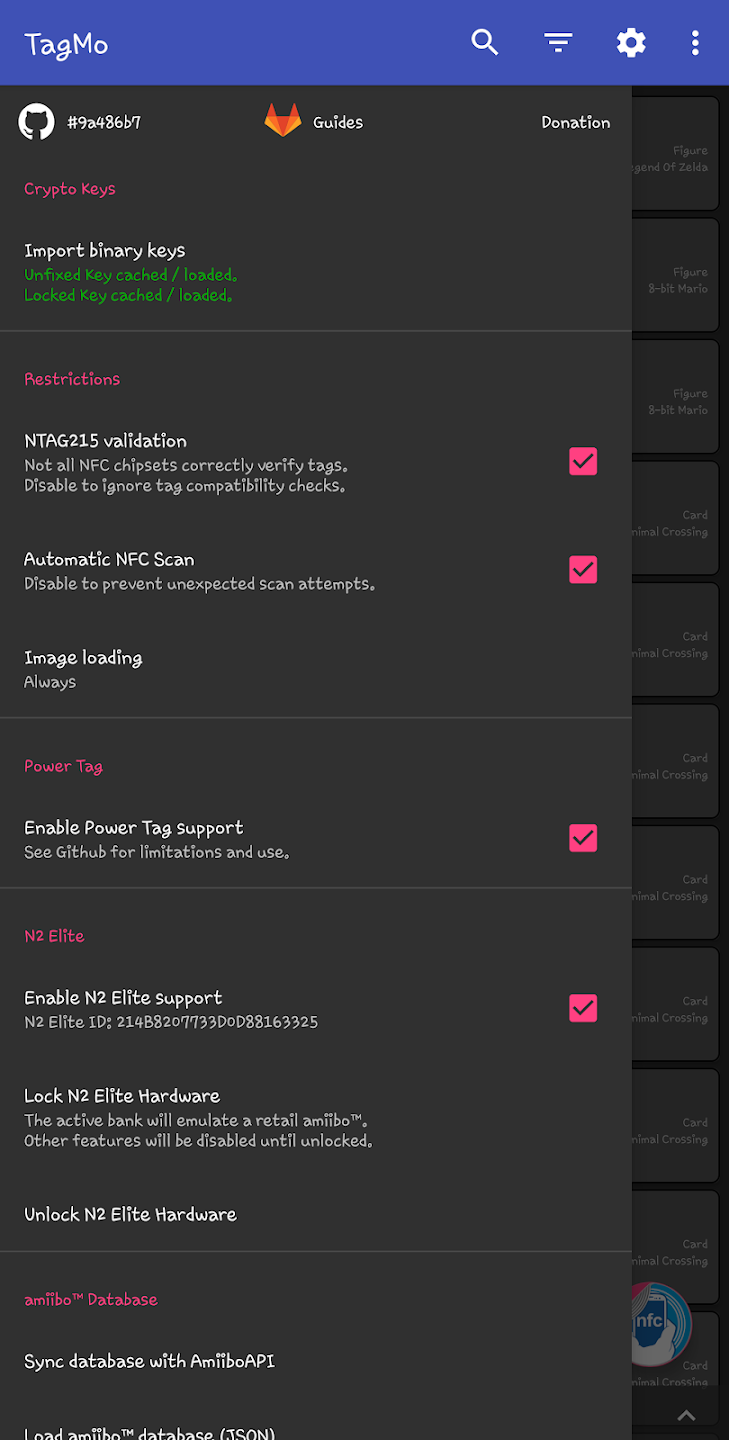
Task: Tap Unlock N2 Elite Hardware
Action: 130,1214
